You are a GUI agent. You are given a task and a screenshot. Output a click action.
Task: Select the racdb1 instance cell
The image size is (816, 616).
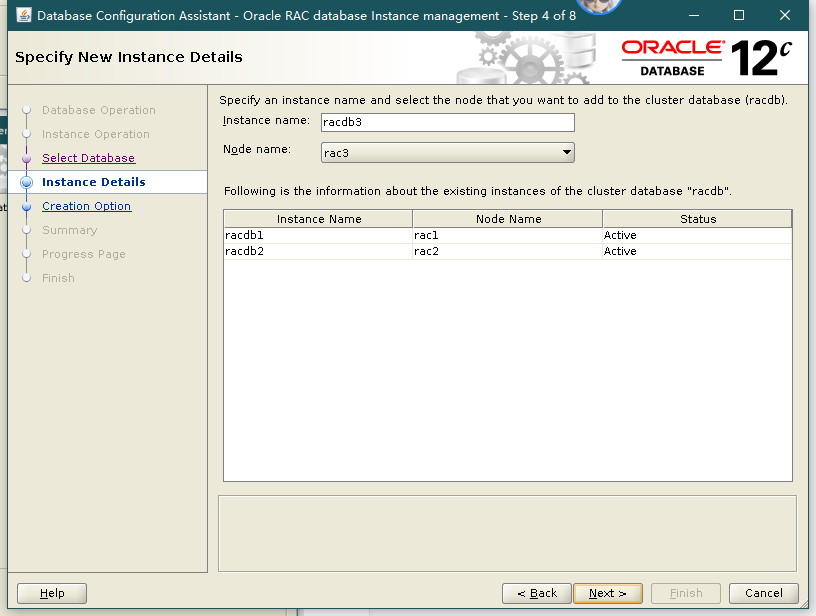tap(318, 235)
